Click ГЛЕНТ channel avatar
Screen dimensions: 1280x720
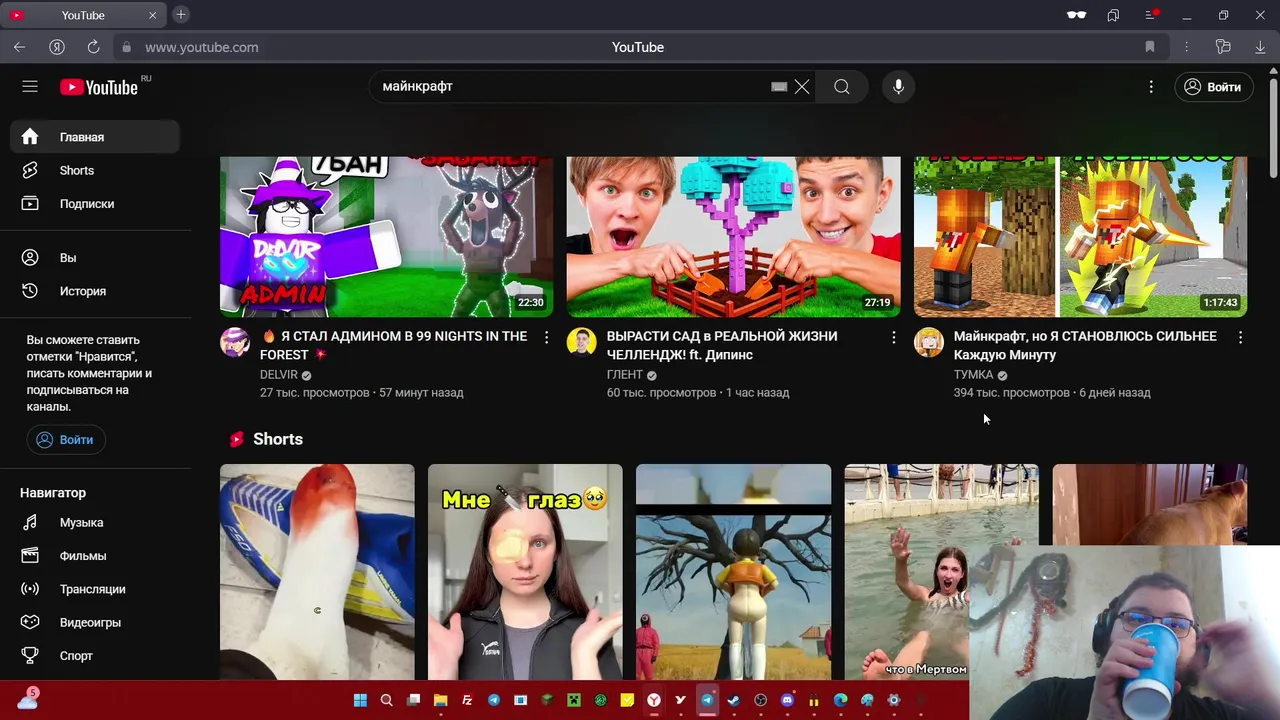pos(582,342)
